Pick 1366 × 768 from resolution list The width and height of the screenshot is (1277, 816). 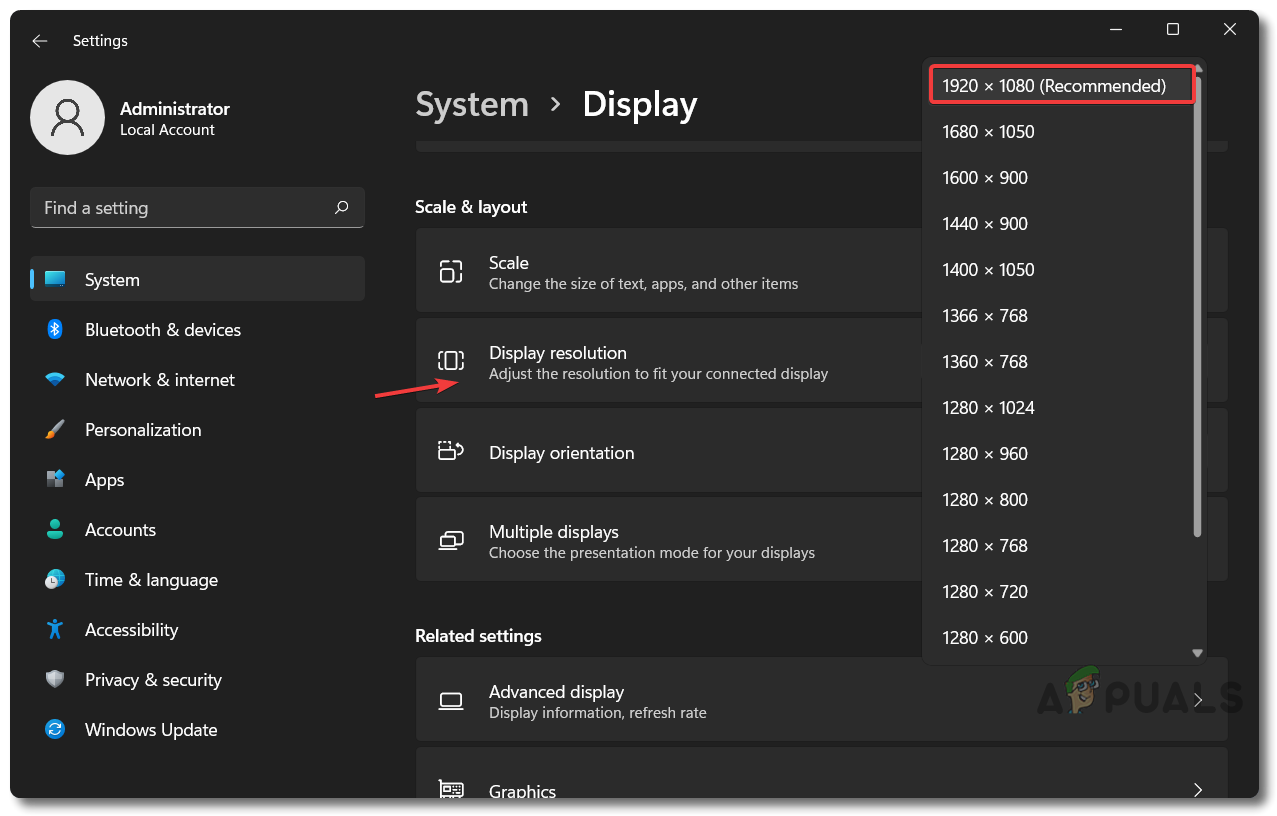tap(985, 316)
